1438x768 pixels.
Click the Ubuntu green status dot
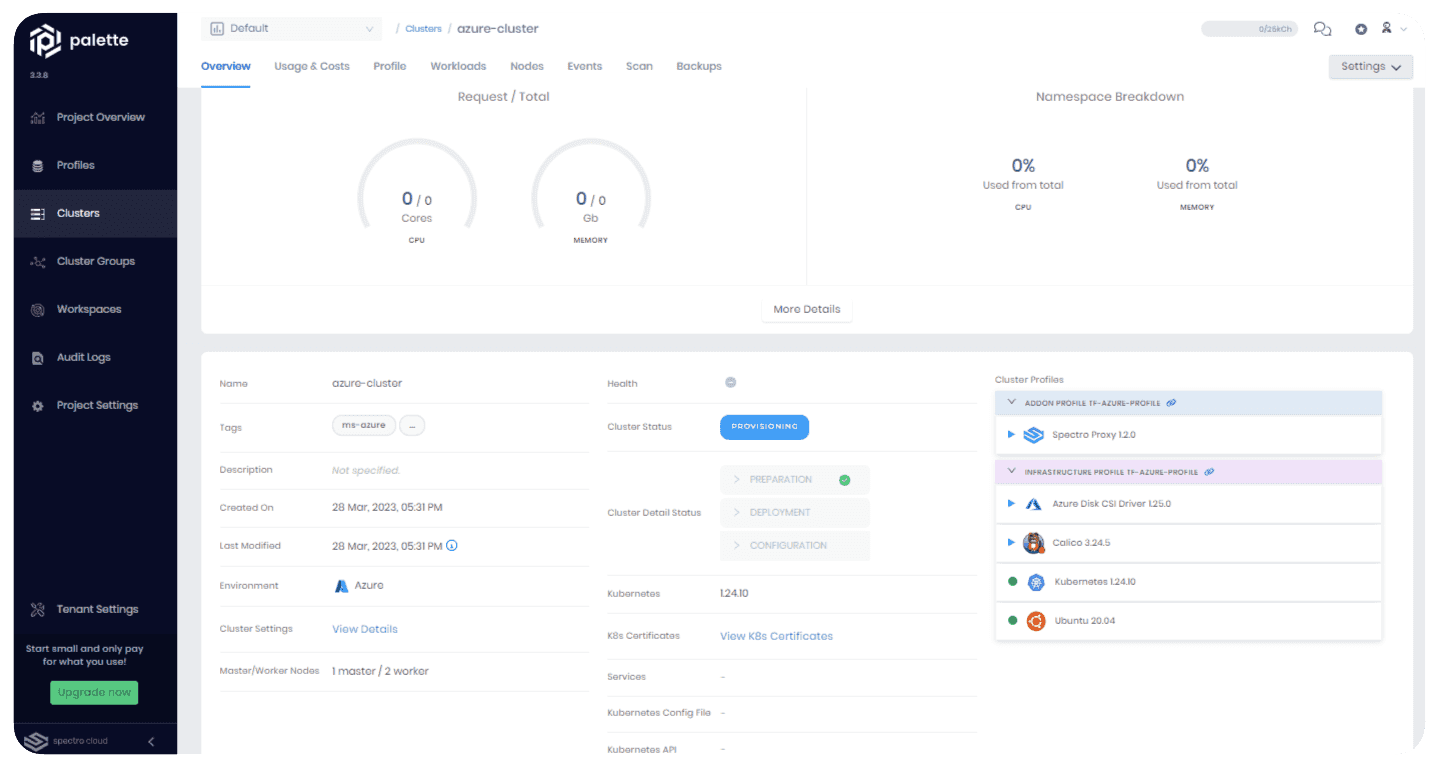(1012, 621)
